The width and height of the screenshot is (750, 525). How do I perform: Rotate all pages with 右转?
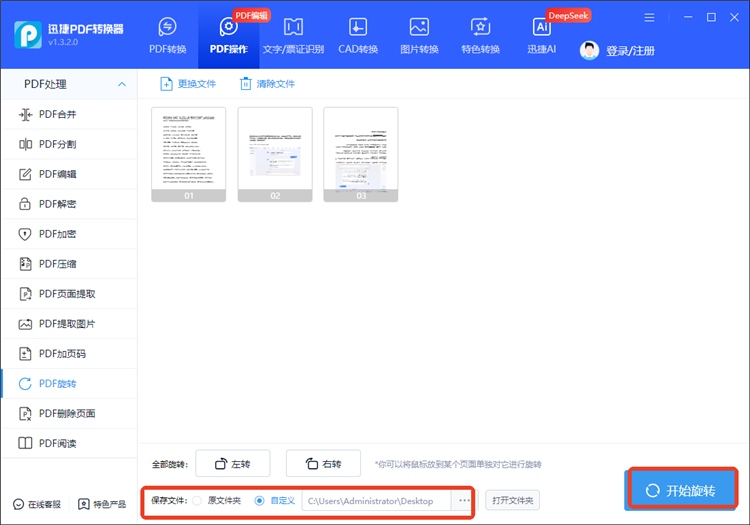click(323, 463)
